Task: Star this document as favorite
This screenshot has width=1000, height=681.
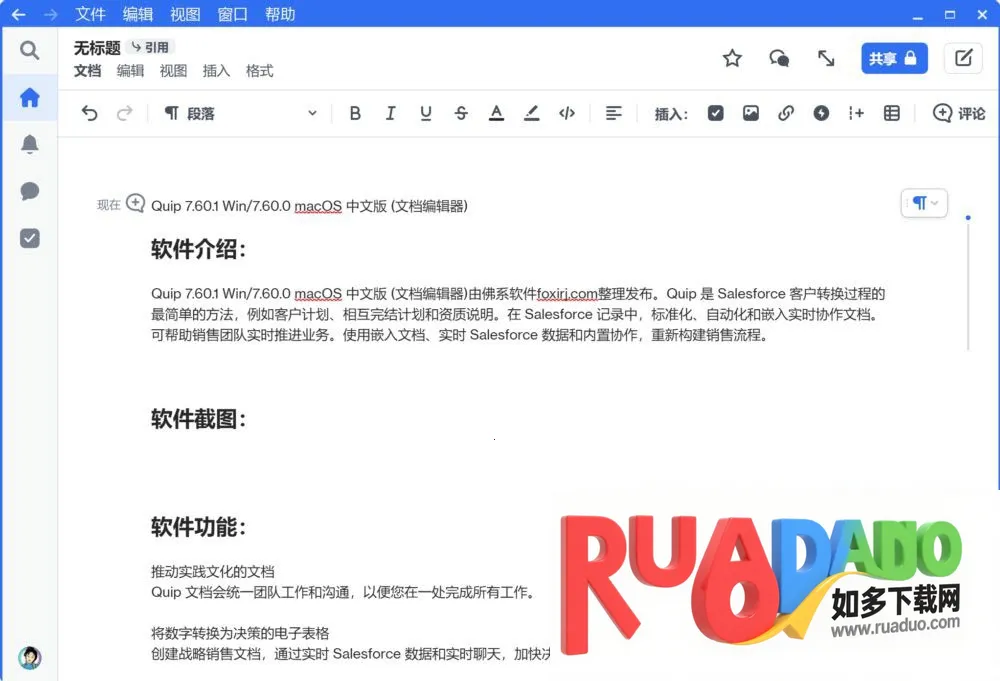Action: click(x=732, y=58)
